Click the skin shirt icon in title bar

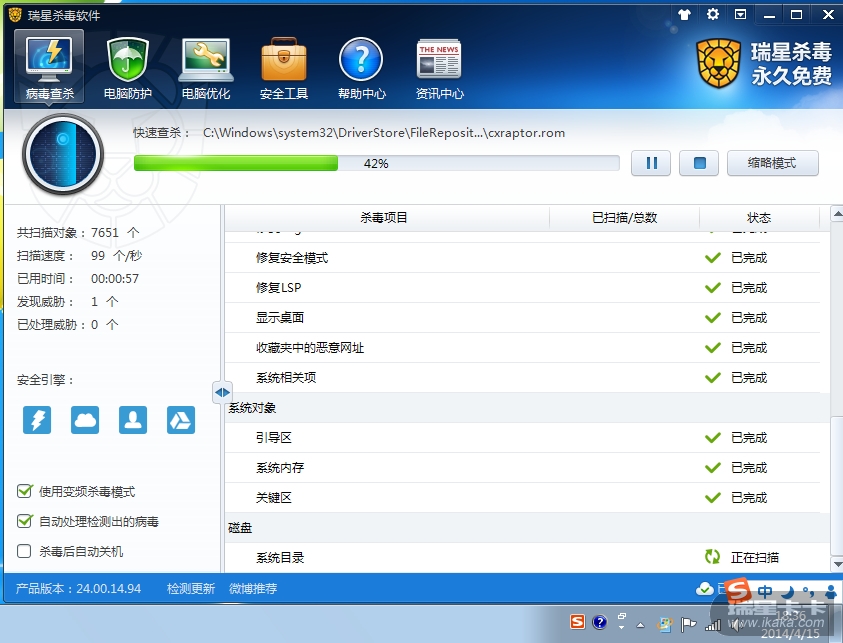point(684,15)
